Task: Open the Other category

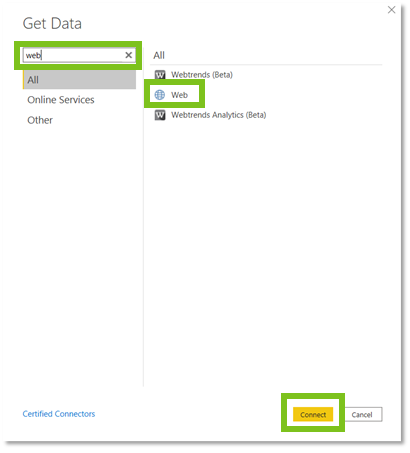Action: 40,120
